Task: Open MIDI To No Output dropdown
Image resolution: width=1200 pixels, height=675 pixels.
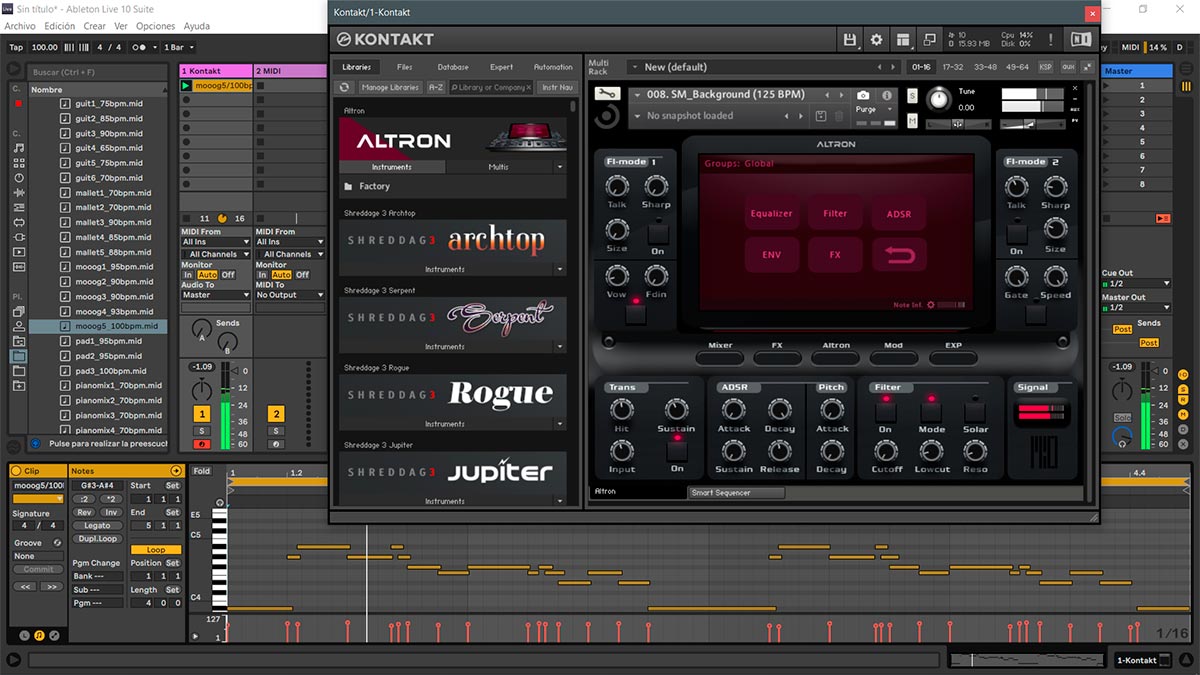Action: click(290, 295)
